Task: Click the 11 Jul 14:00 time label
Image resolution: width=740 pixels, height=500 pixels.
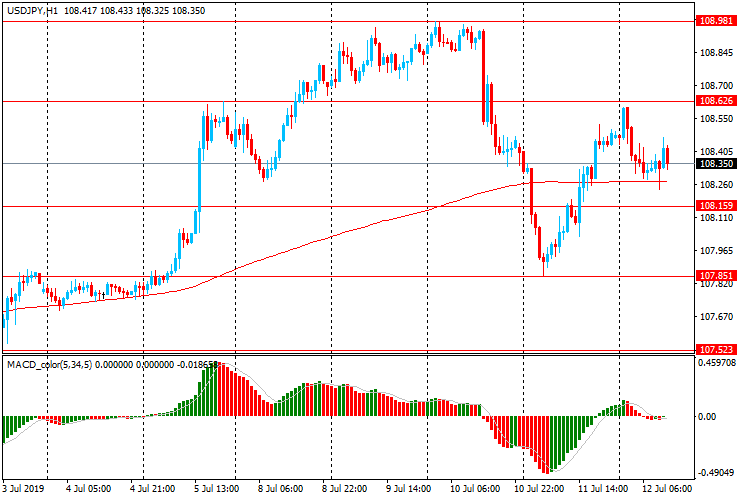Action: pos(603,488)
